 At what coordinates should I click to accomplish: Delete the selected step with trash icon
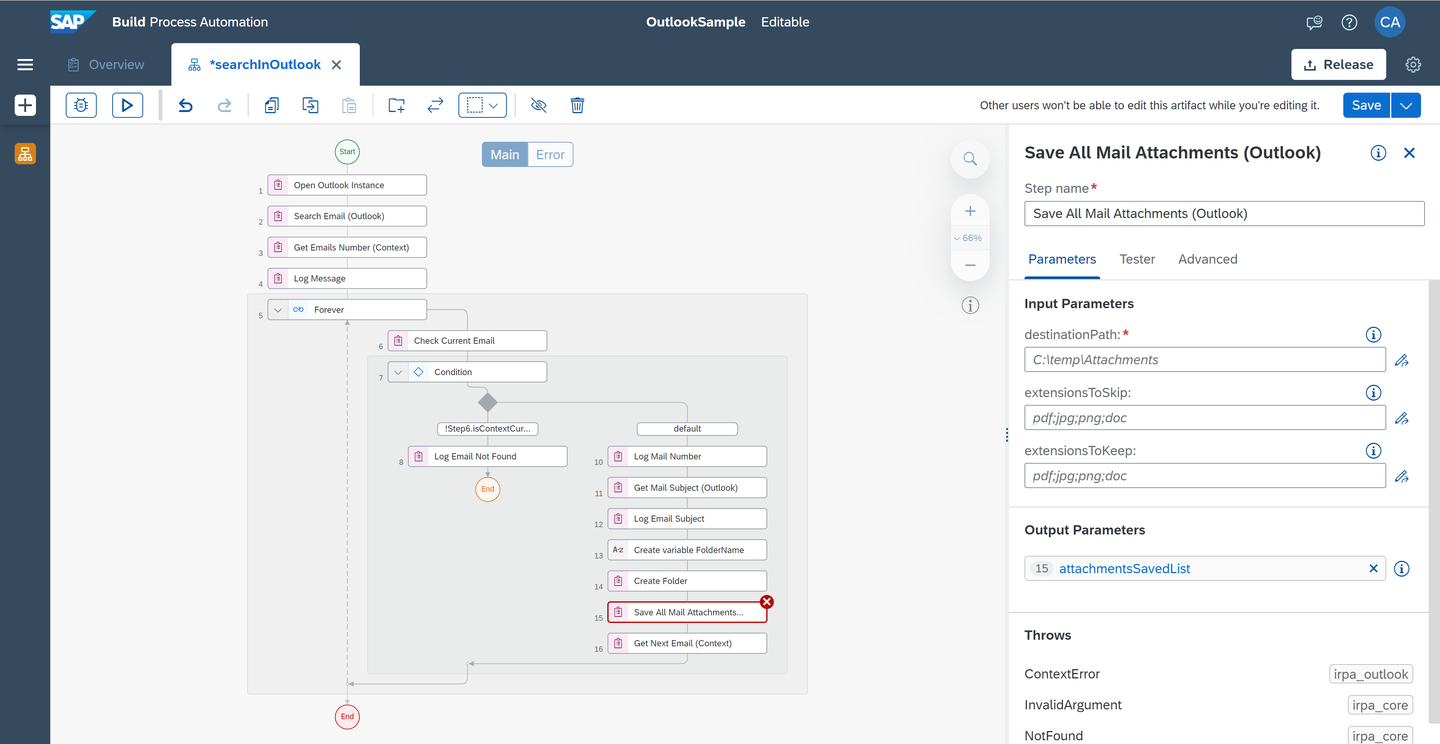click(x=577, y=105)
